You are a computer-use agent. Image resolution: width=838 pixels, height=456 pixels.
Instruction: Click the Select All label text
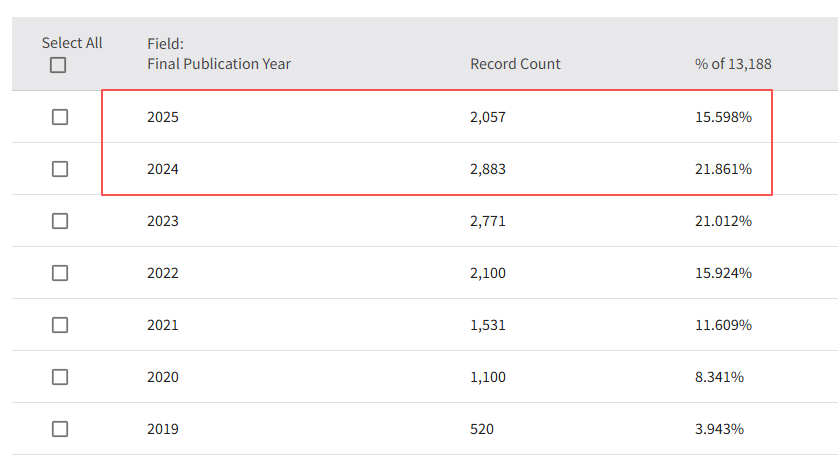(72, 43)
